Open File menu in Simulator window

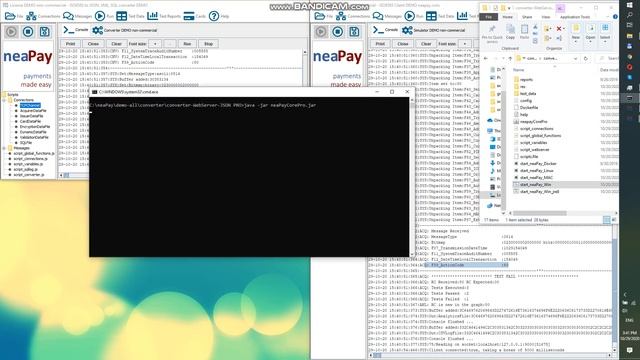click(324, 16)
